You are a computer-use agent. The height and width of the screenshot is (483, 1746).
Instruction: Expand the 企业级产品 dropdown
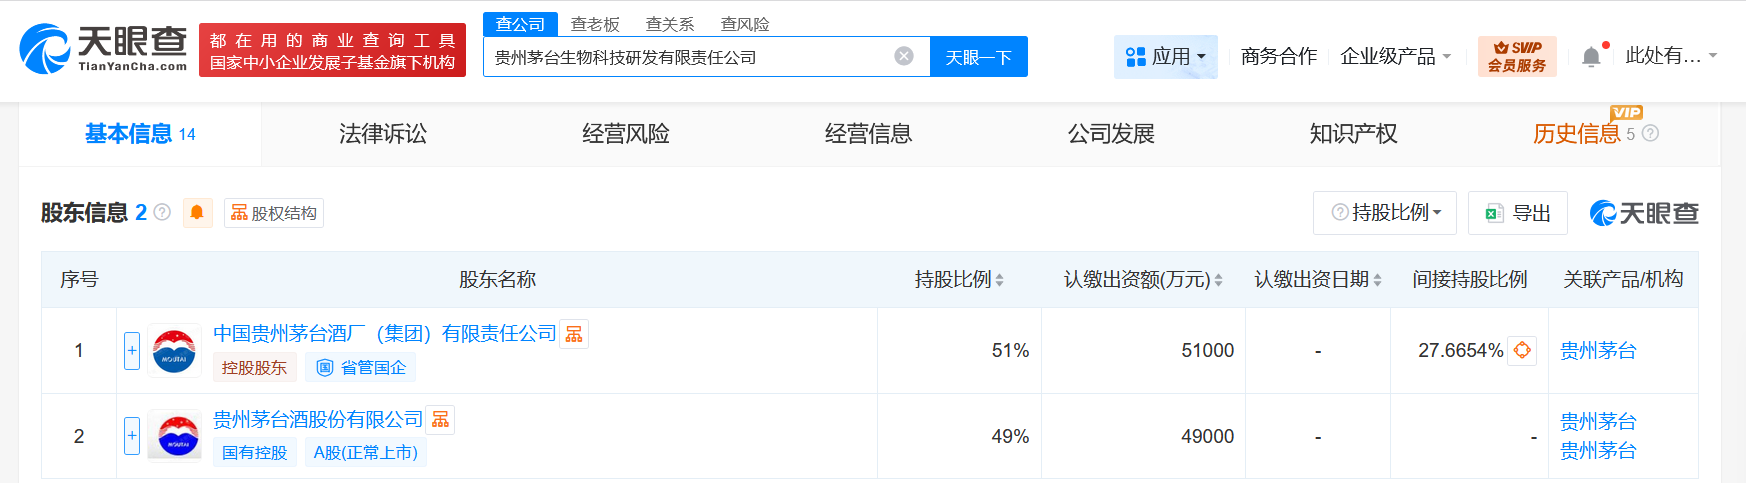pyautogui.click(x=1395, y=57)
